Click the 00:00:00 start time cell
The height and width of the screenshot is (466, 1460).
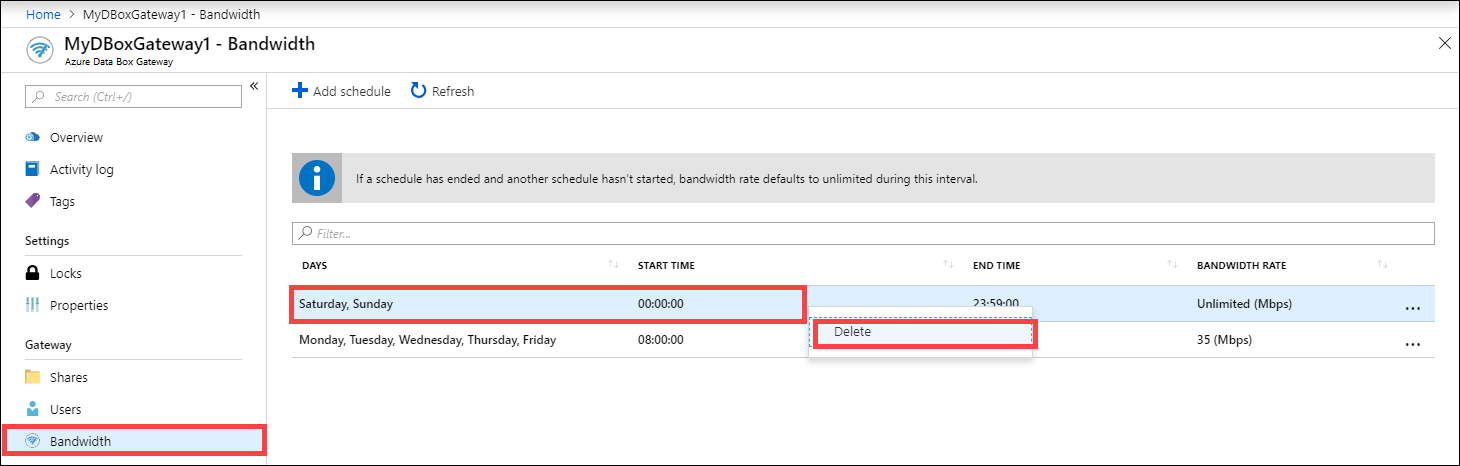pyautogui.click(x=661, y=303)
